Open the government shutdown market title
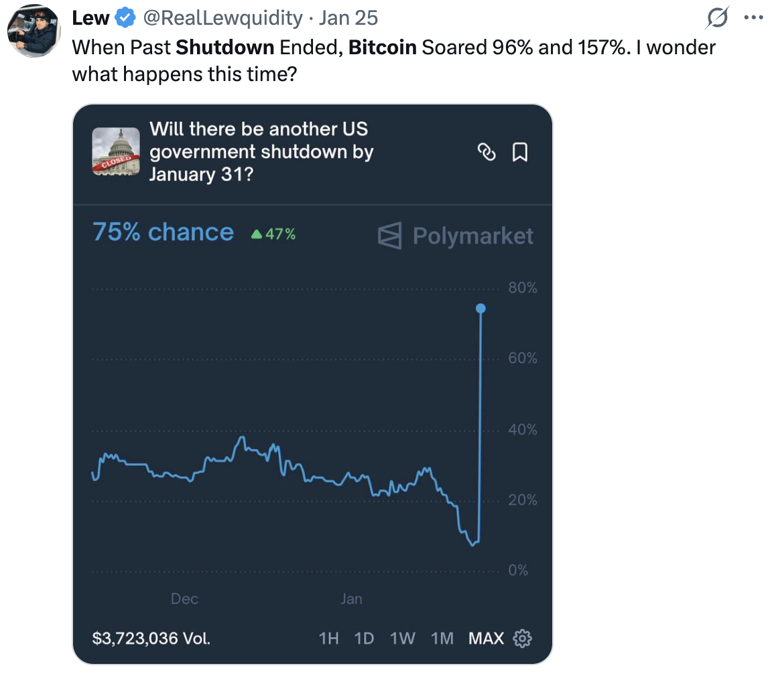The height and width of the screenshot is (674, 768). coord(260,152)
